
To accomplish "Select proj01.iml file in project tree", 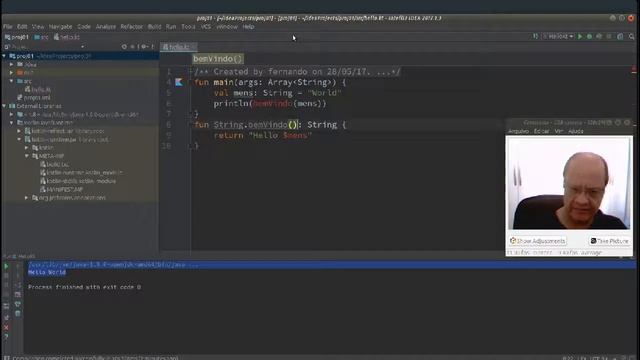I will click(x=34, y=98).
